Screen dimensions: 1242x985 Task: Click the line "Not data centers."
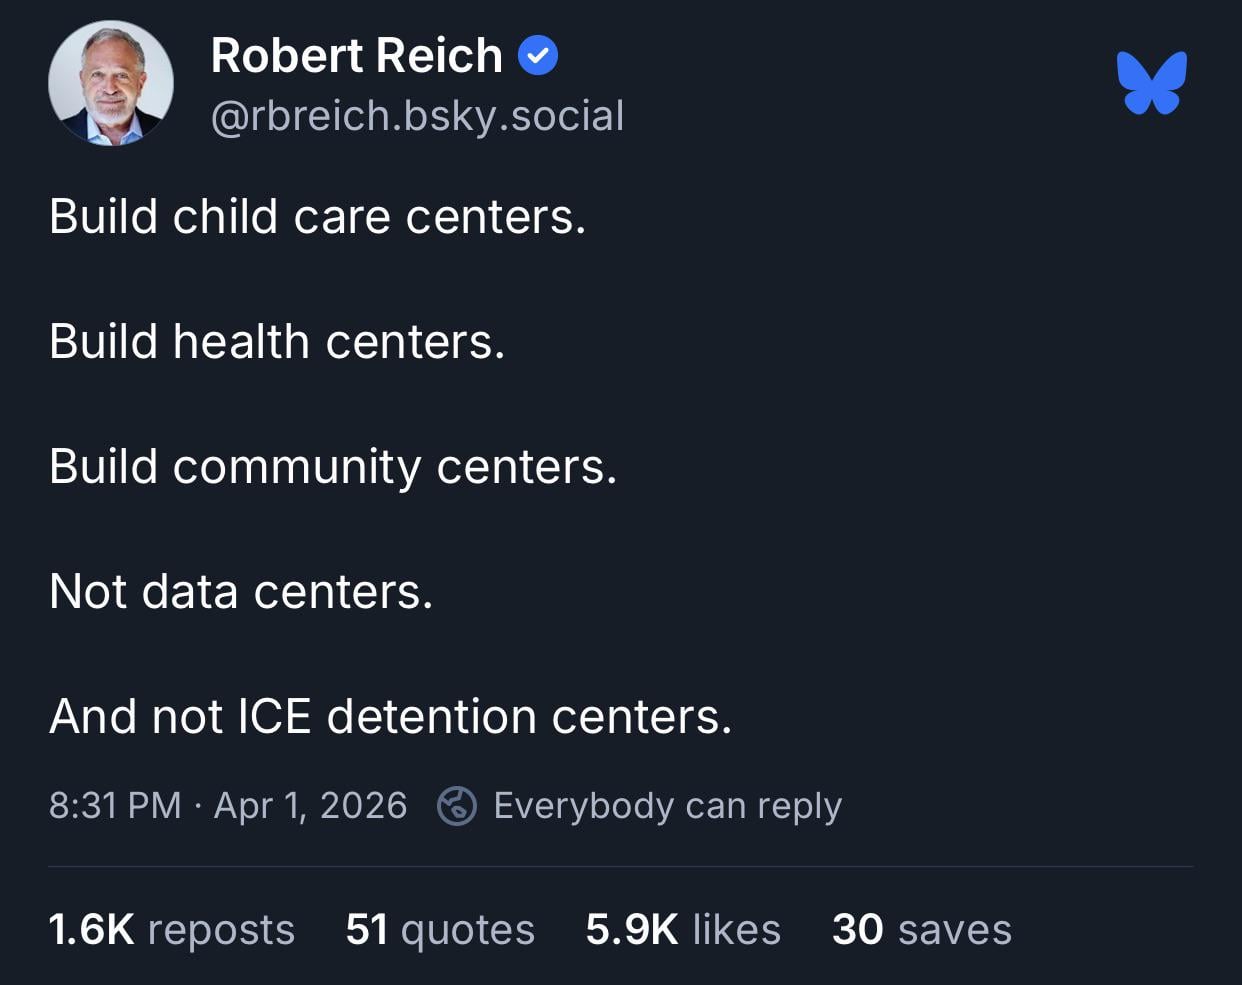pos(241,592)
